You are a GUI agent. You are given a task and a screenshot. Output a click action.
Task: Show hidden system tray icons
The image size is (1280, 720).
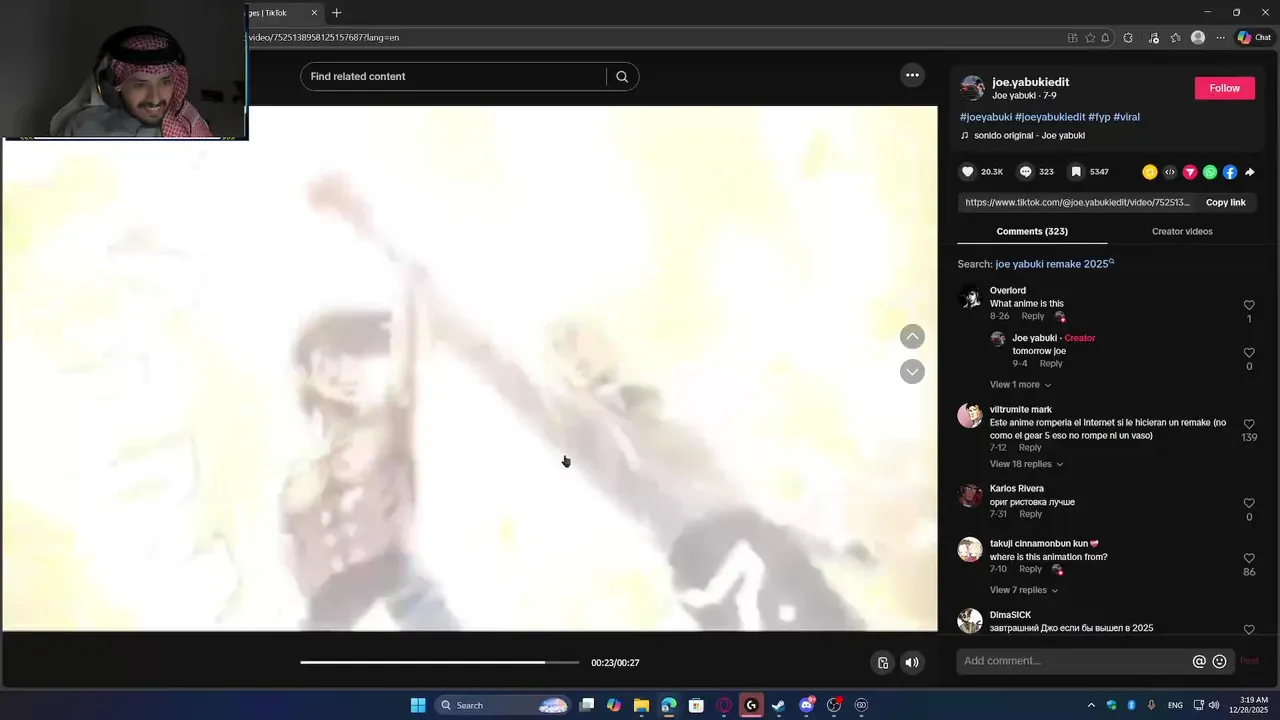[1091, 705]
